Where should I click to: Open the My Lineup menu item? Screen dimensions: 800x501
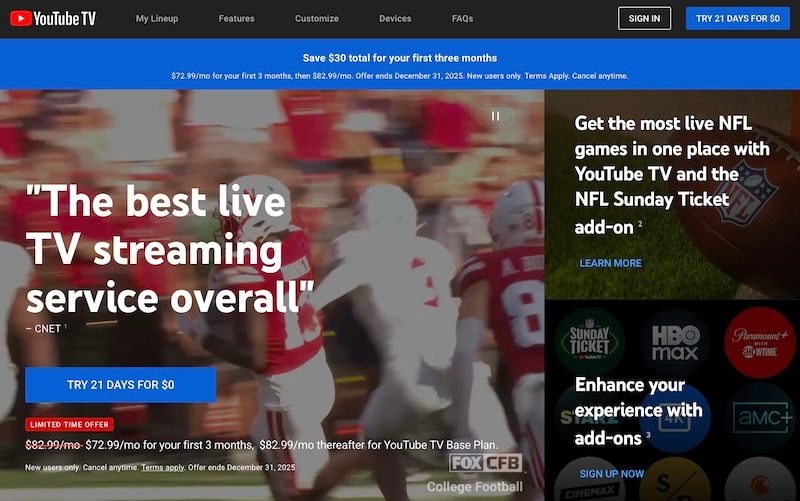[157, 18]
